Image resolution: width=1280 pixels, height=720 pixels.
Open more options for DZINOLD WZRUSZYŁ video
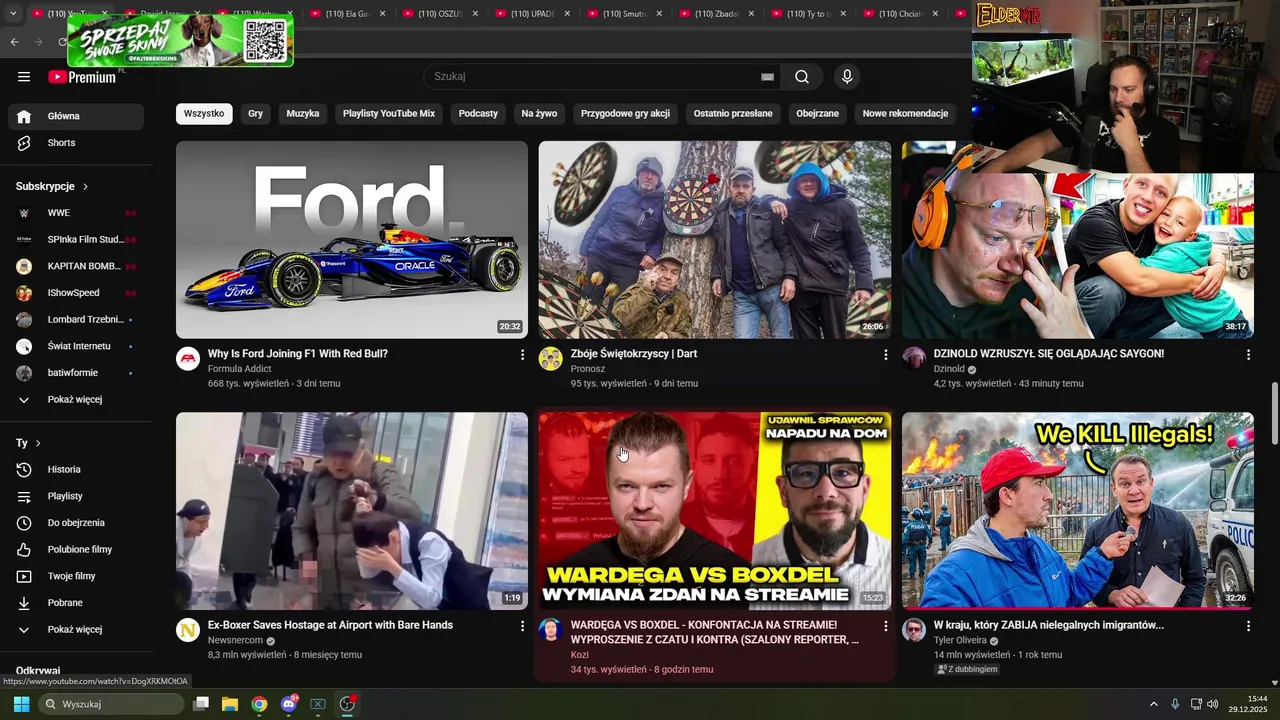coord(1248,355)
